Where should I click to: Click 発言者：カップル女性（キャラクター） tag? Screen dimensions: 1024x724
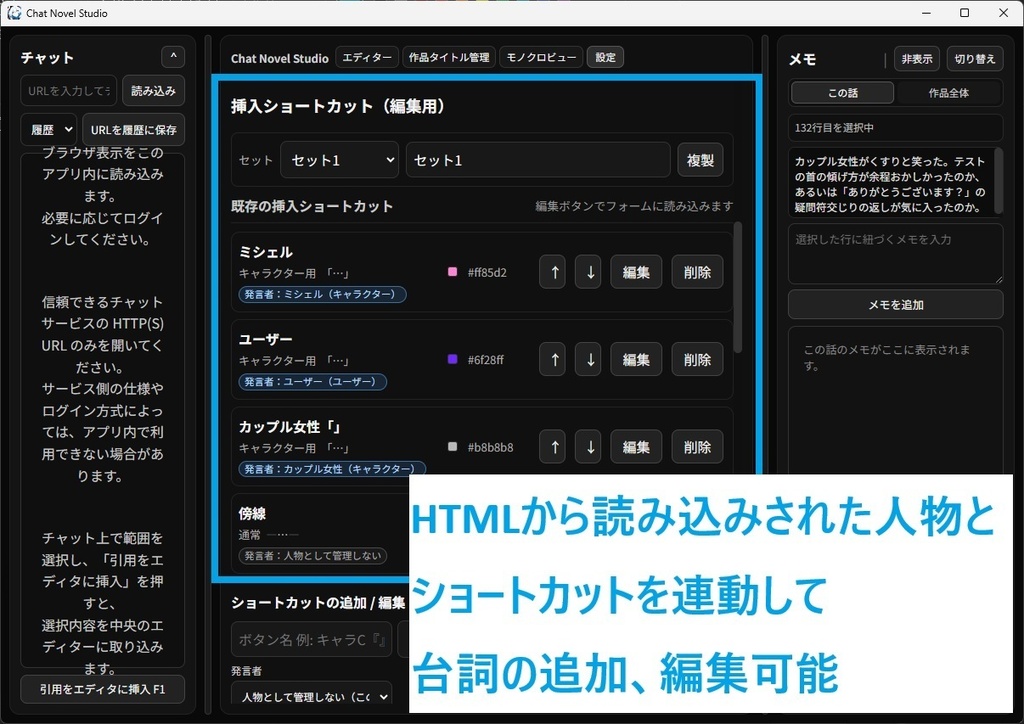[x=332, y=469]
